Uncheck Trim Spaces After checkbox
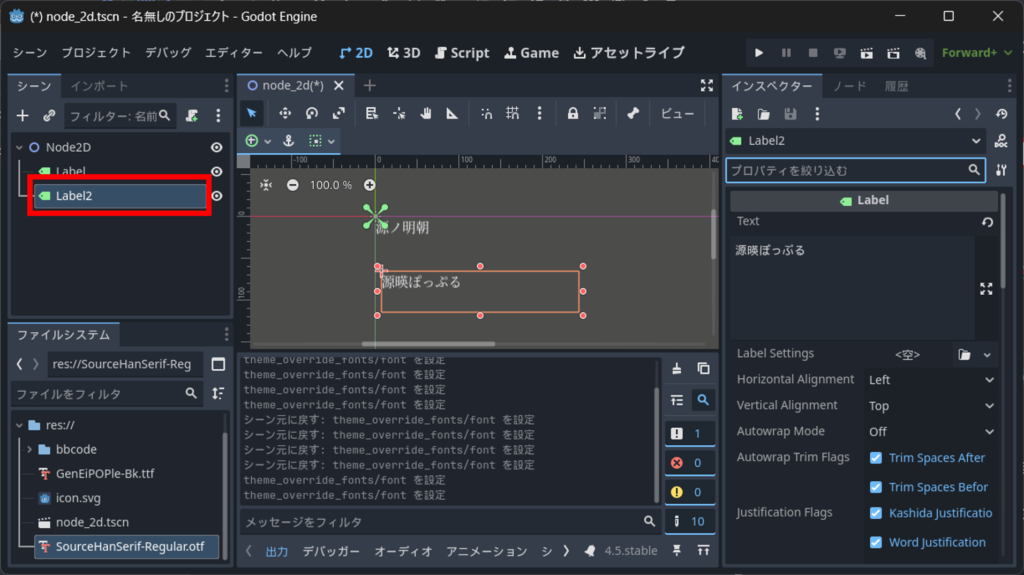 click(x=876, y=458)
